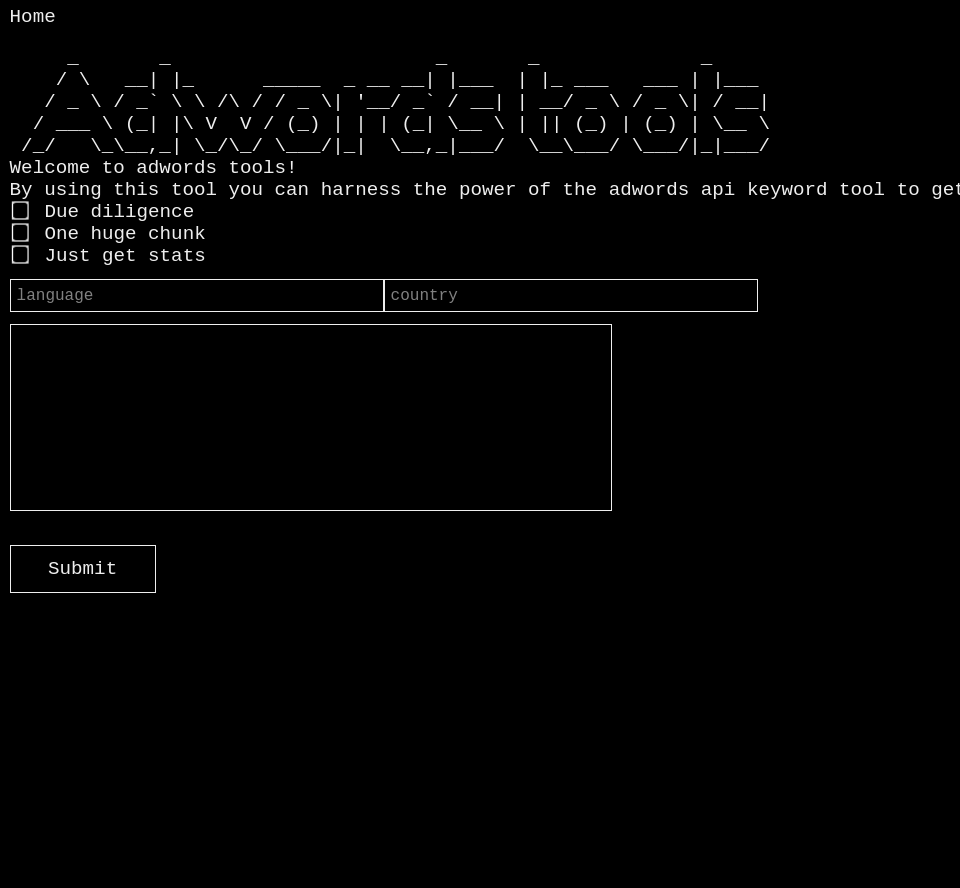The image size is (960, 888).
Task: Click inside the large keywords text area
Action: [311, 417]
